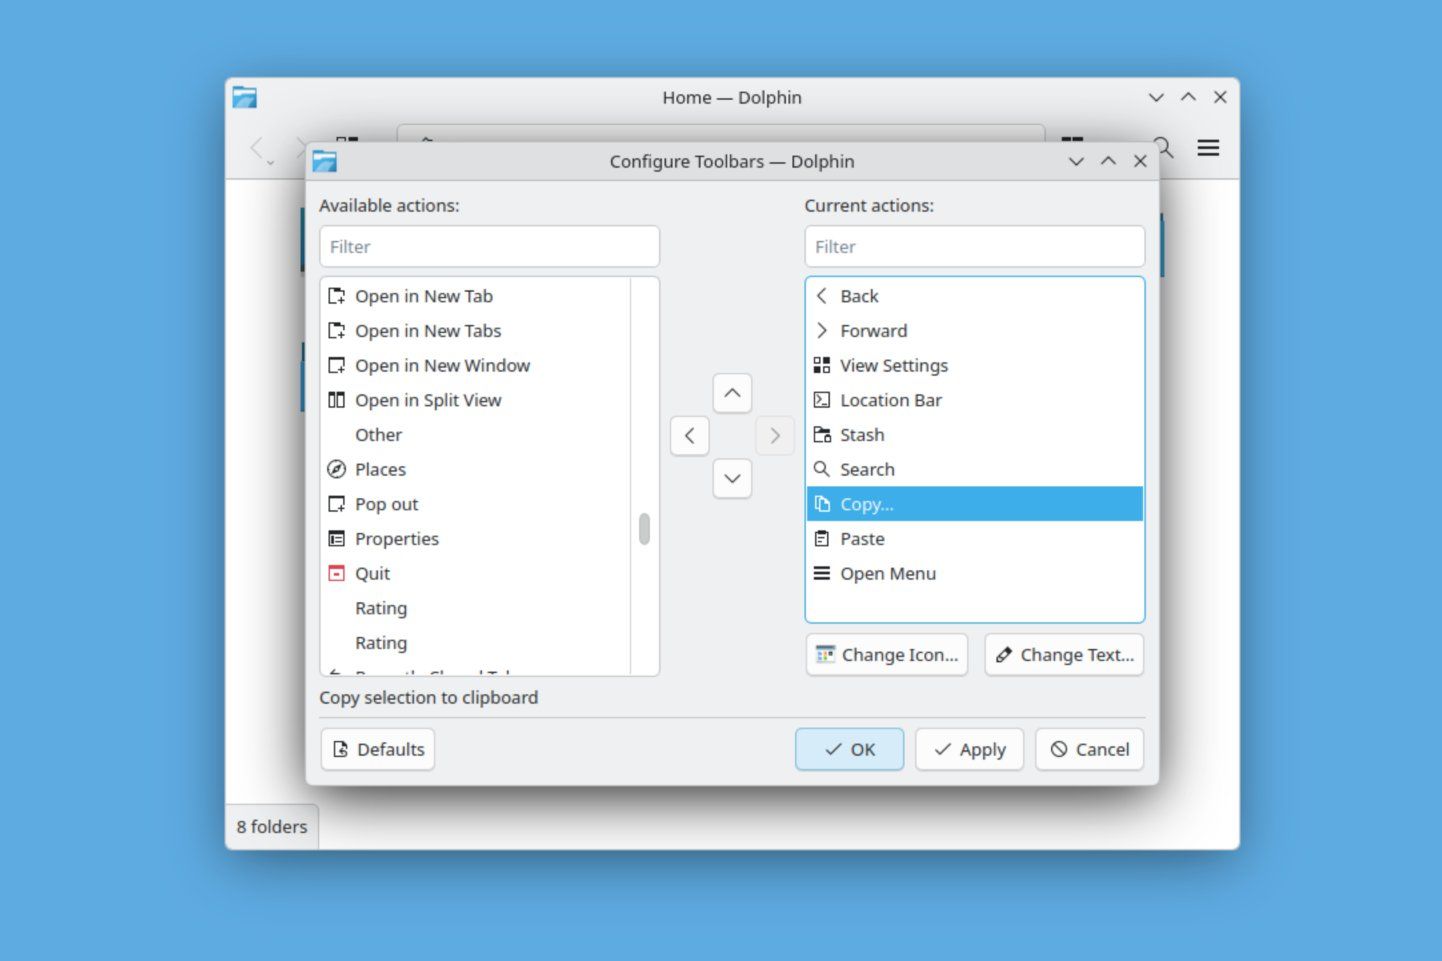
Task: Minimize the Configure Toolbars dialog
Action: click(1076, 161)
